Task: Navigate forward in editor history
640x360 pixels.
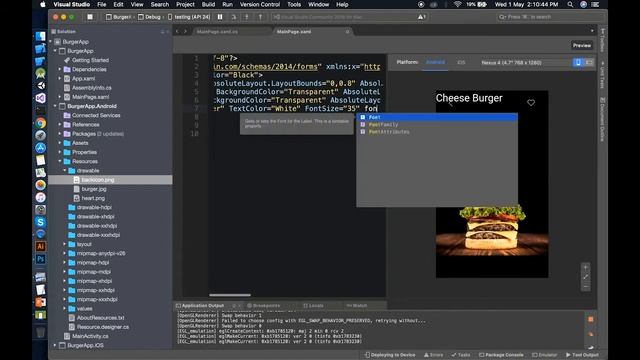Action: pos(185,31)
